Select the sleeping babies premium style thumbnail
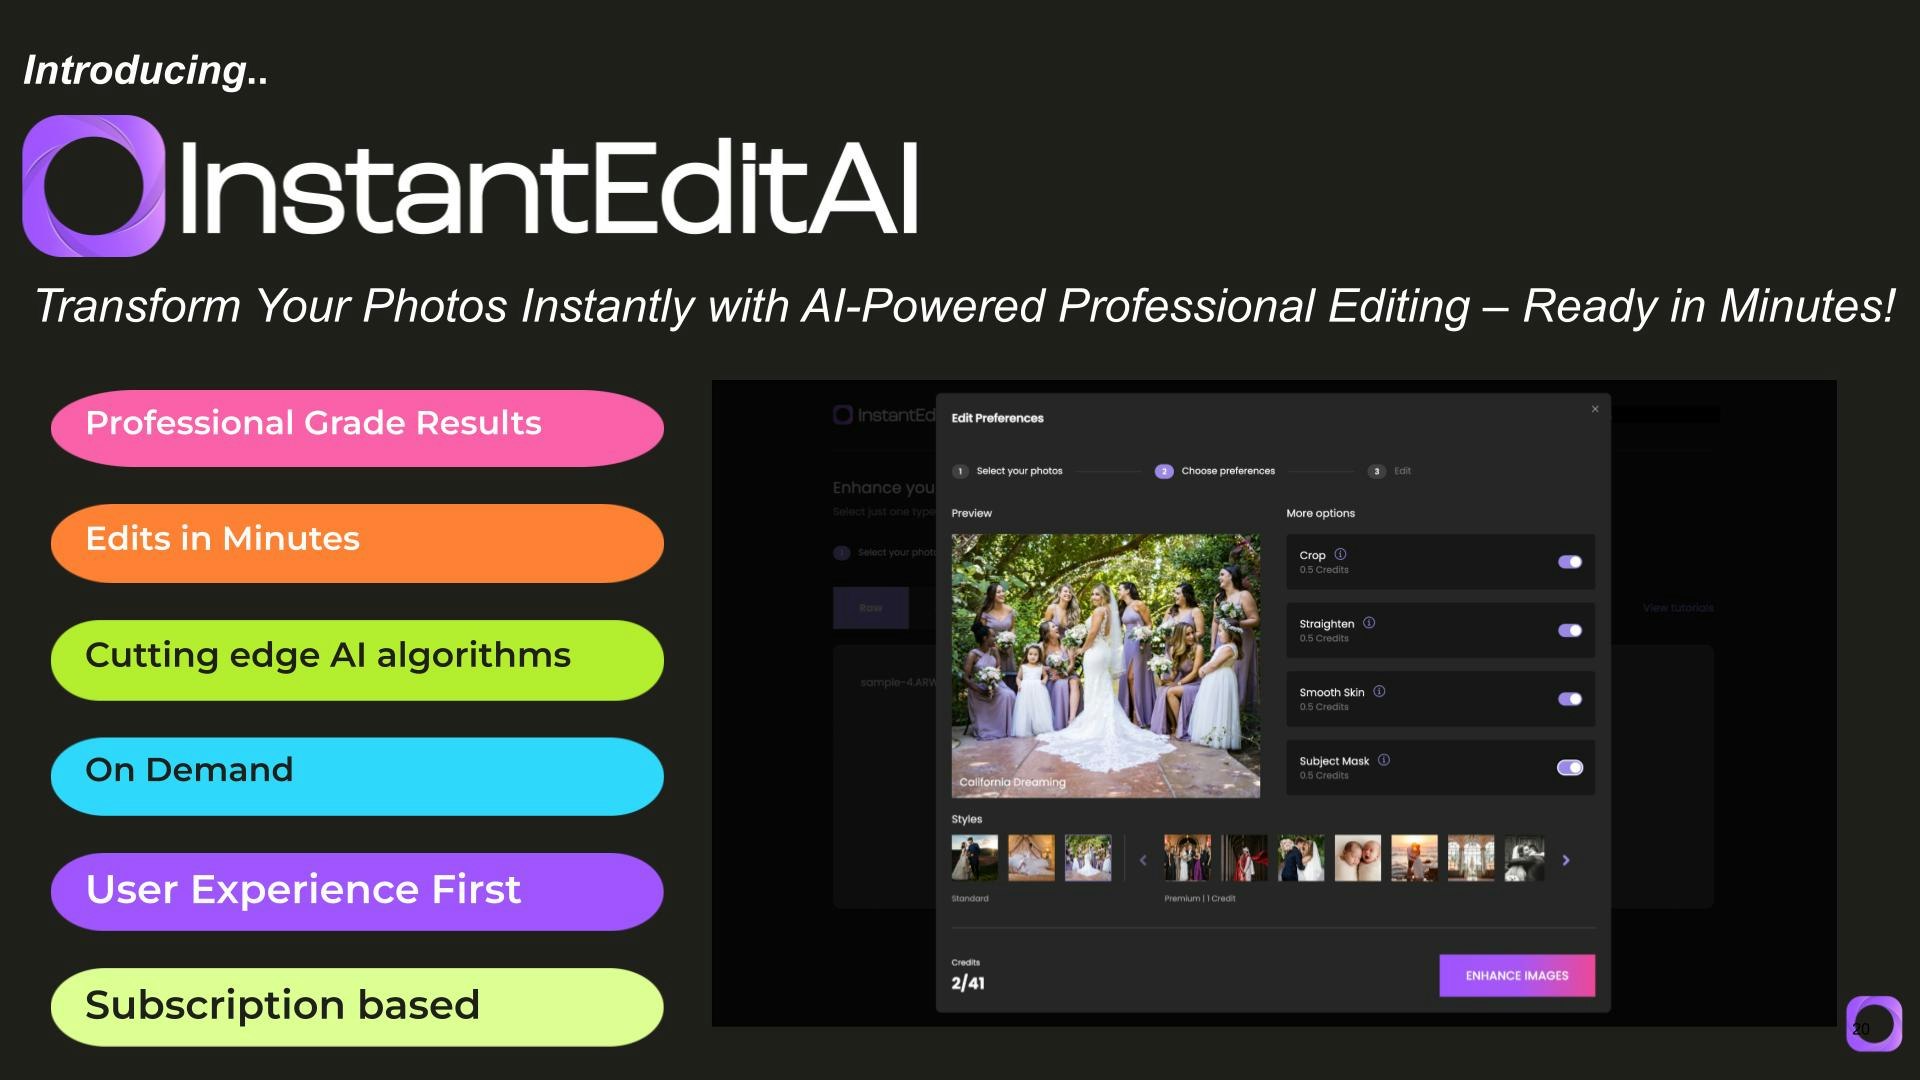Image resolution: width=1920 pixels, height=1080 pixels. tap(1357, 859)
